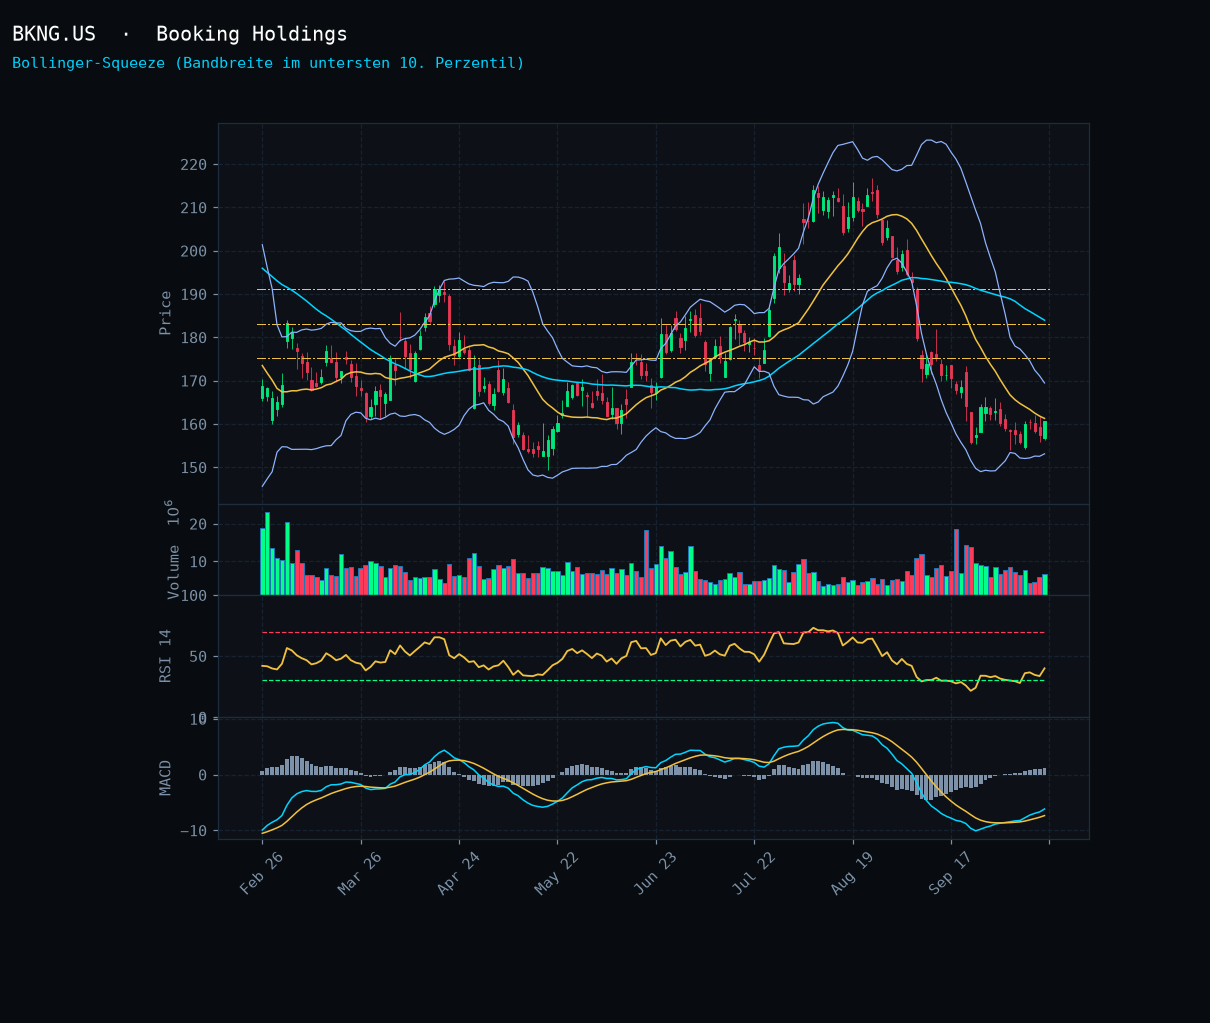Viewport: 1210px width, 1023px height.
Task: Click the 10 tick on the Volume axis
Action: pyautogui.click(x=198, y=562)
